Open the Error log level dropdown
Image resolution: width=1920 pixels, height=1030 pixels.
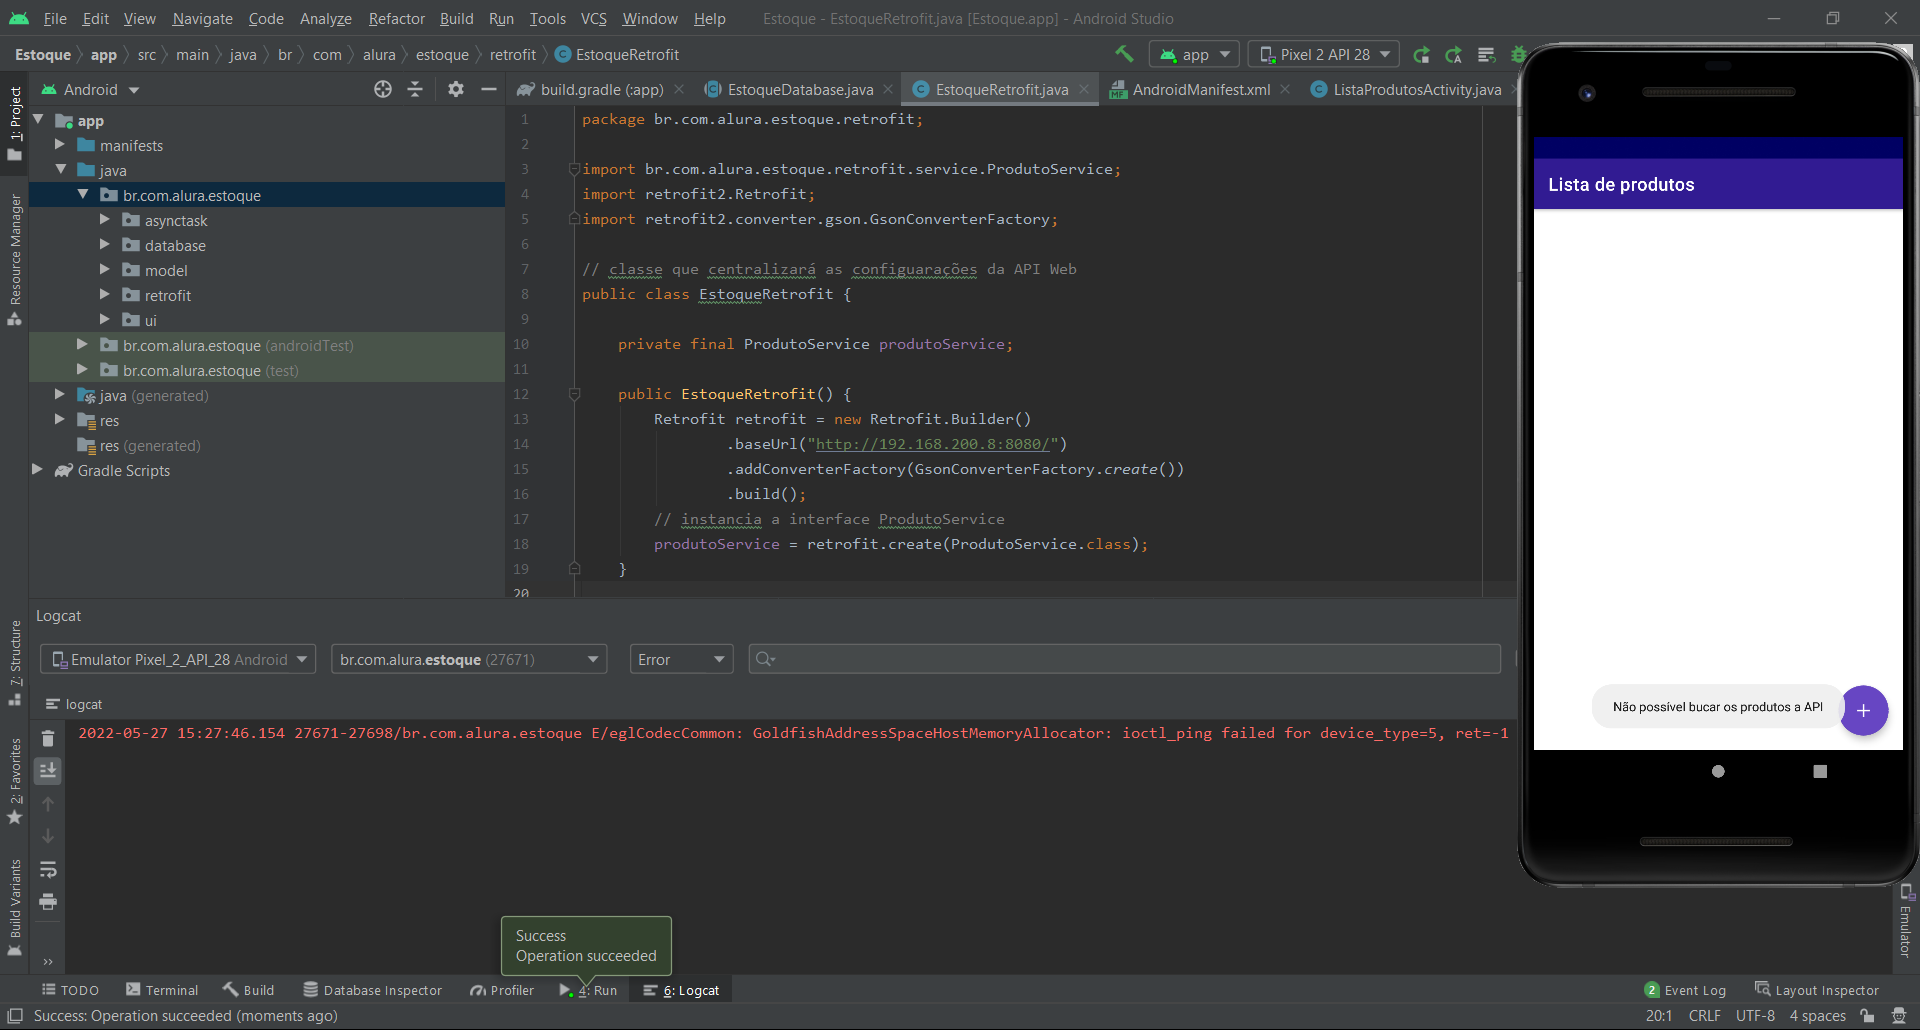tap(681, 660)
